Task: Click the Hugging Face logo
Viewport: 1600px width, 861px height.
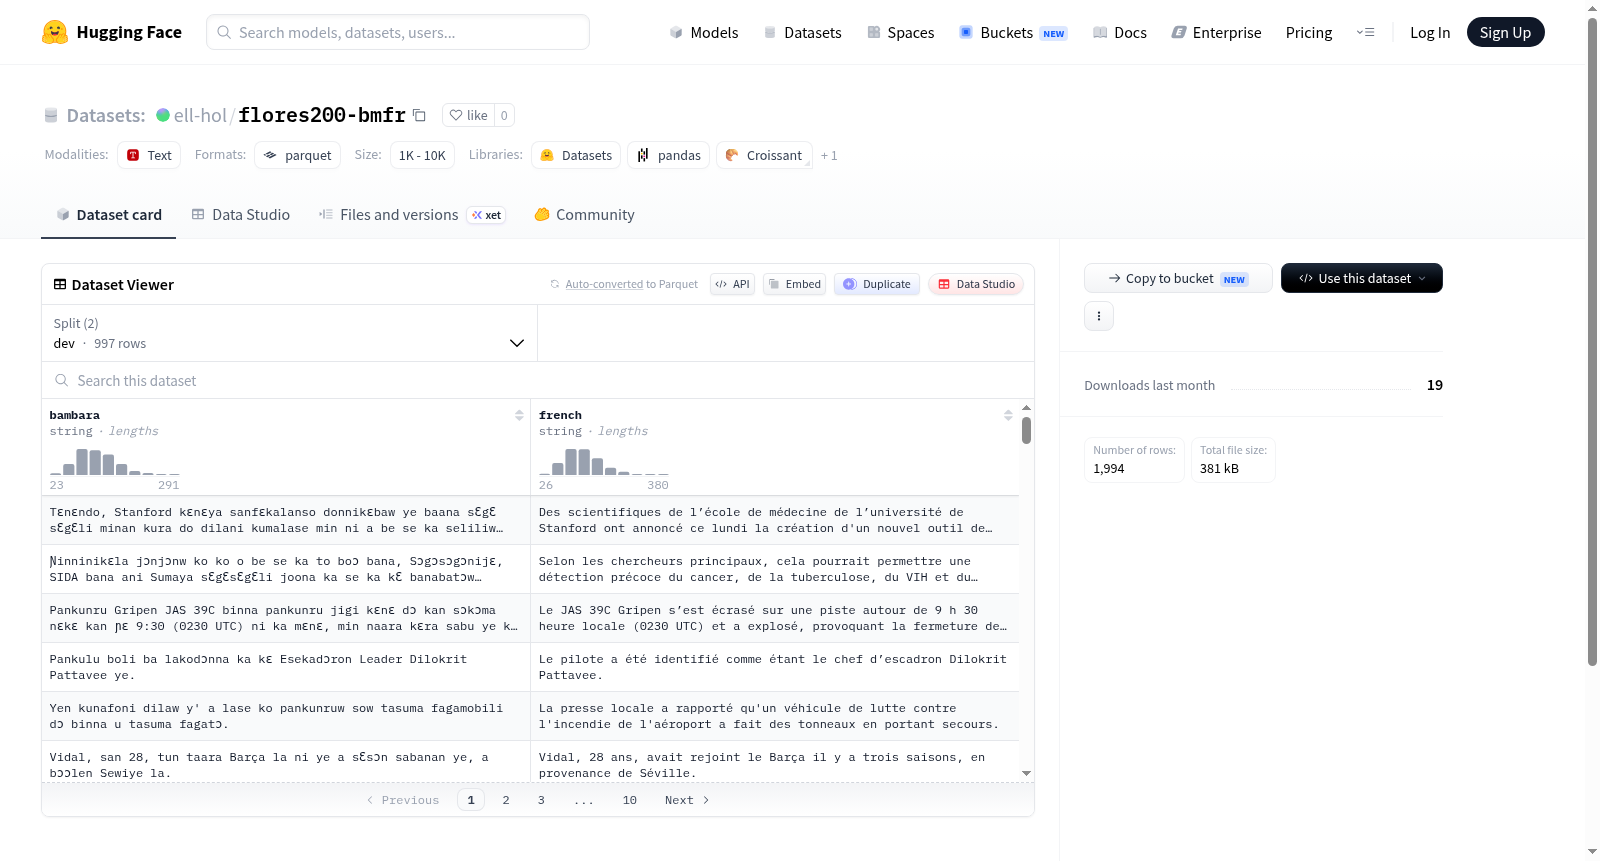Action: coord(112,32)
